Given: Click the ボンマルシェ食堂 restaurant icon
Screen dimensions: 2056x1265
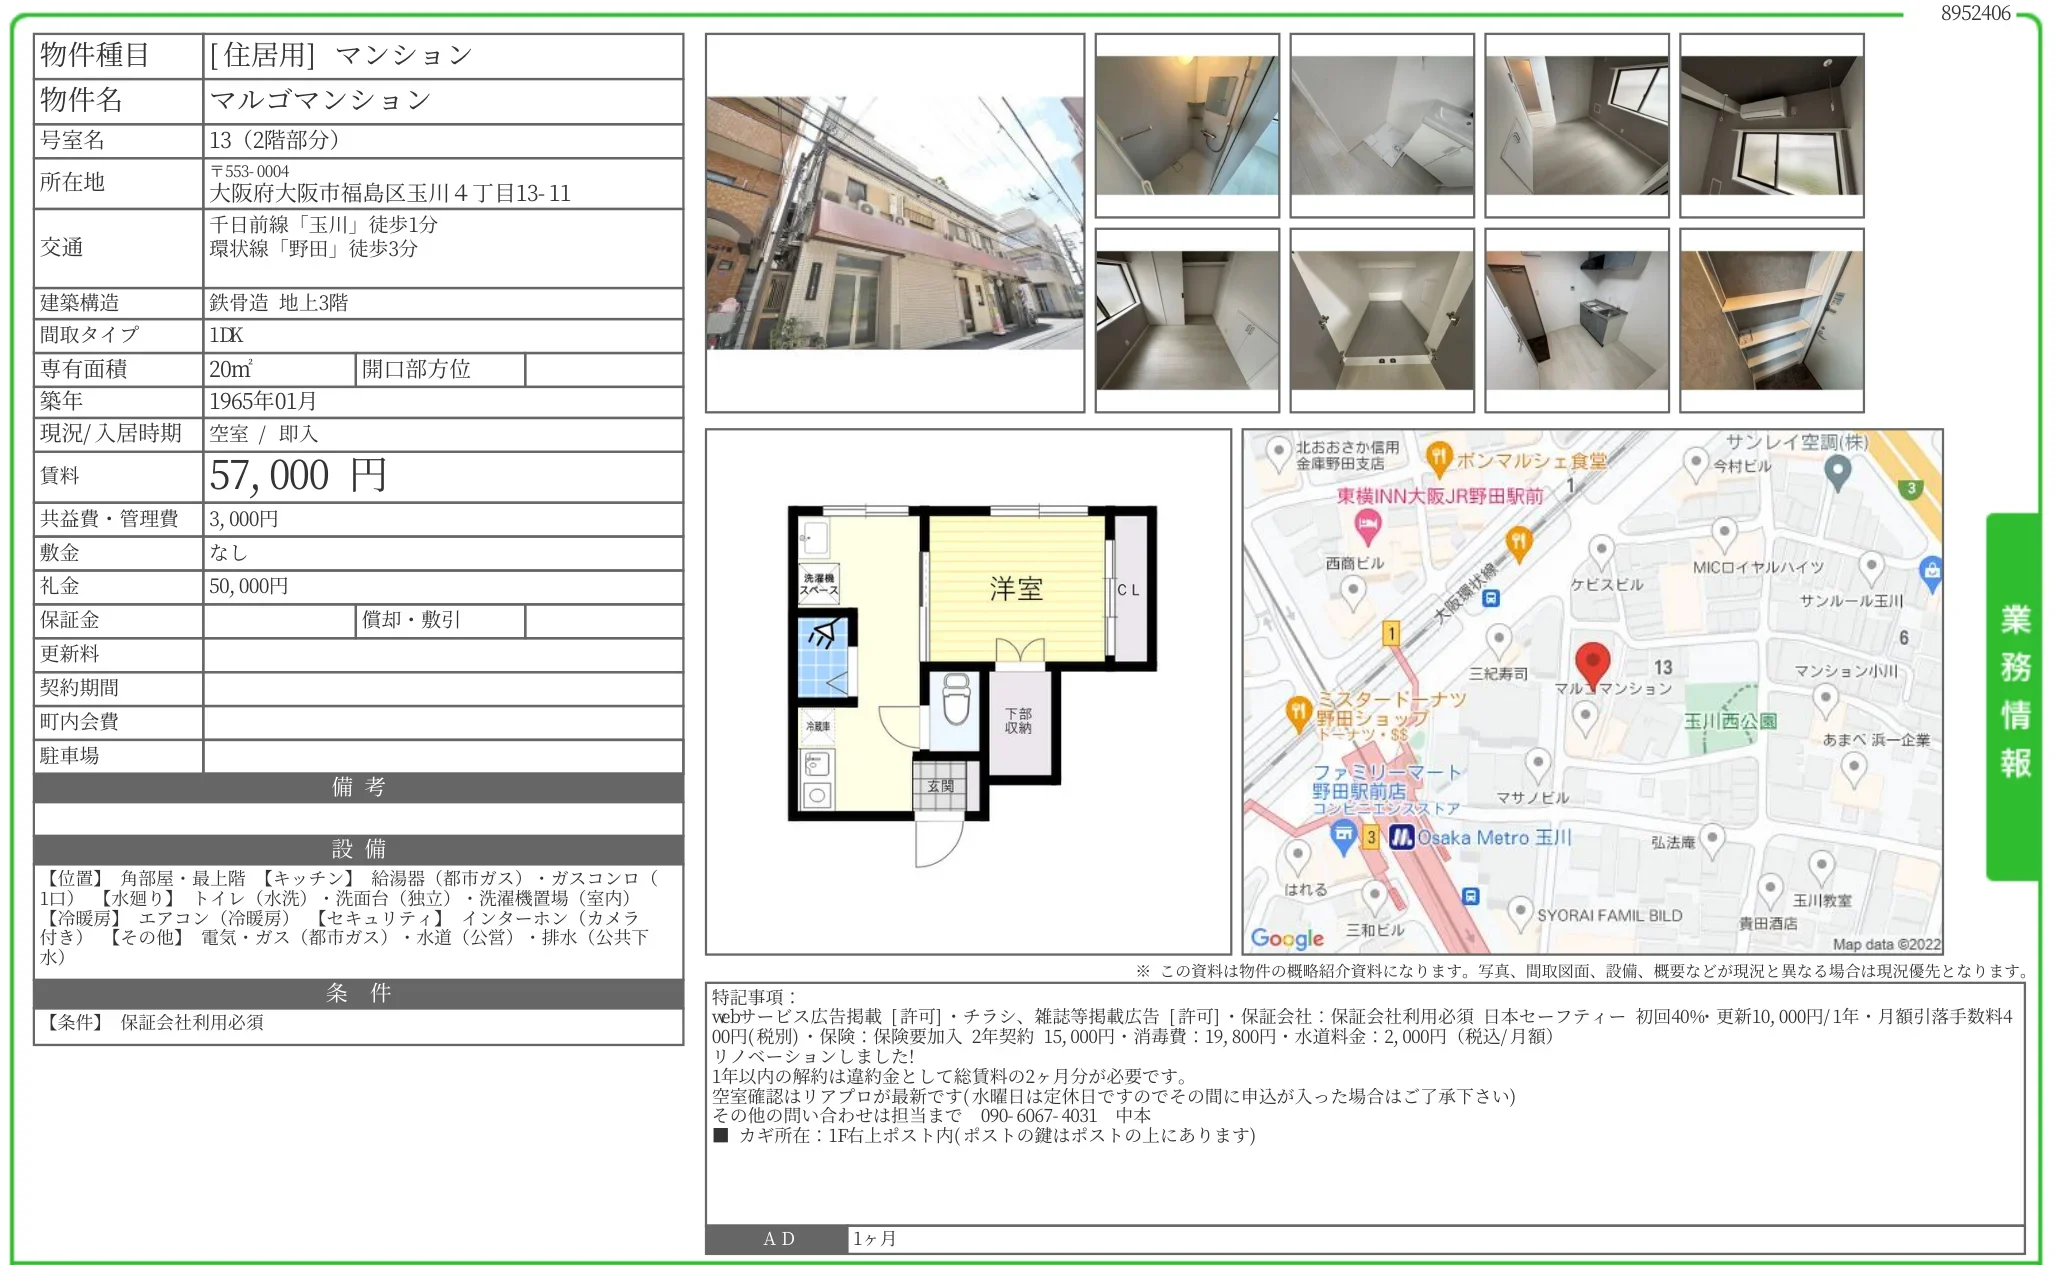Looking at the screenshot, I should [1438, 458].
